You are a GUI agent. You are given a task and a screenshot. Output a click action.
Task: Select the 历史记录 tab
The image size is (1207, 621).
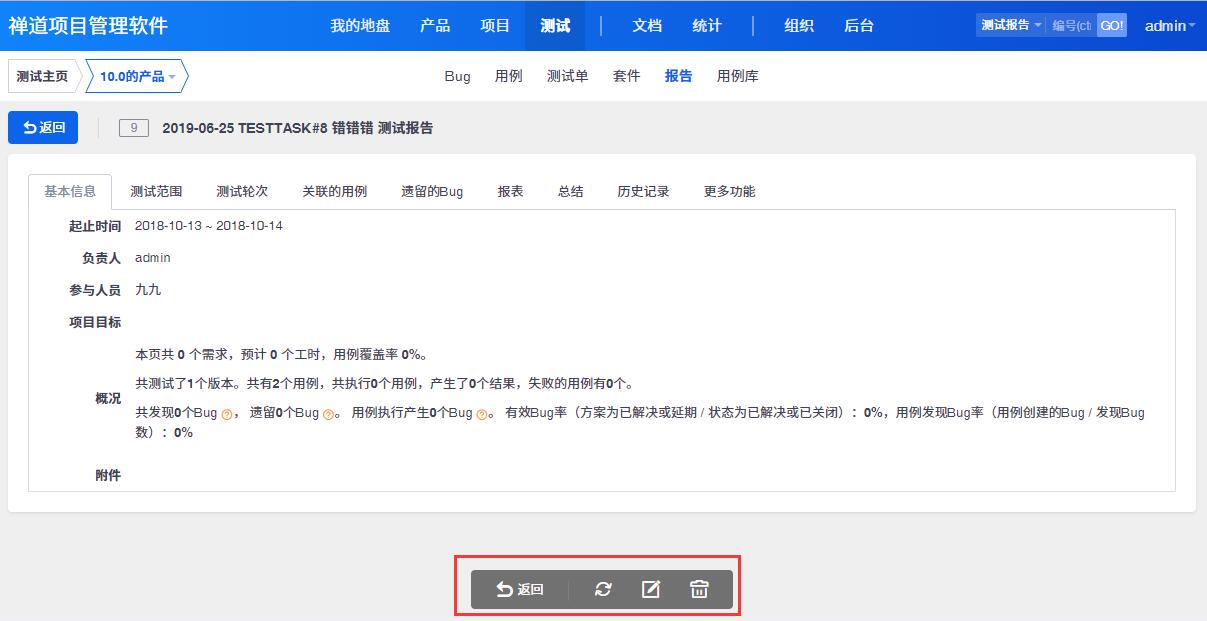643,191
